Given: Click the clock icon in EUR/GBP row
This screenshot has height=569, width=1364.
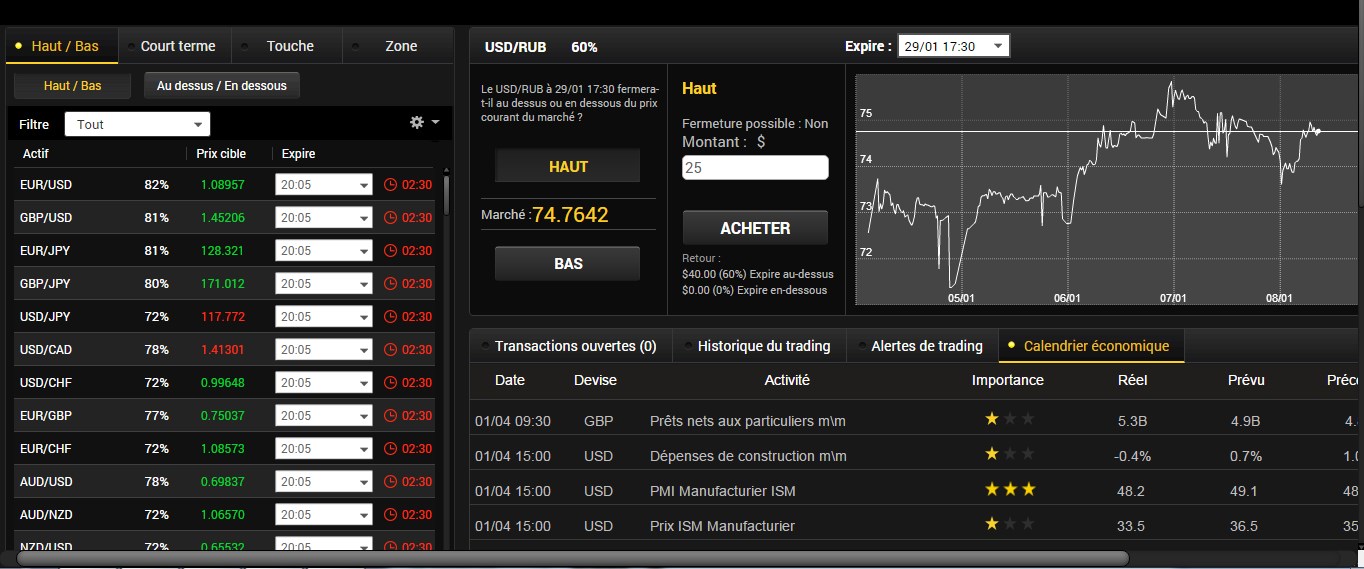Looking at the screenshot, I should (391, 415).
